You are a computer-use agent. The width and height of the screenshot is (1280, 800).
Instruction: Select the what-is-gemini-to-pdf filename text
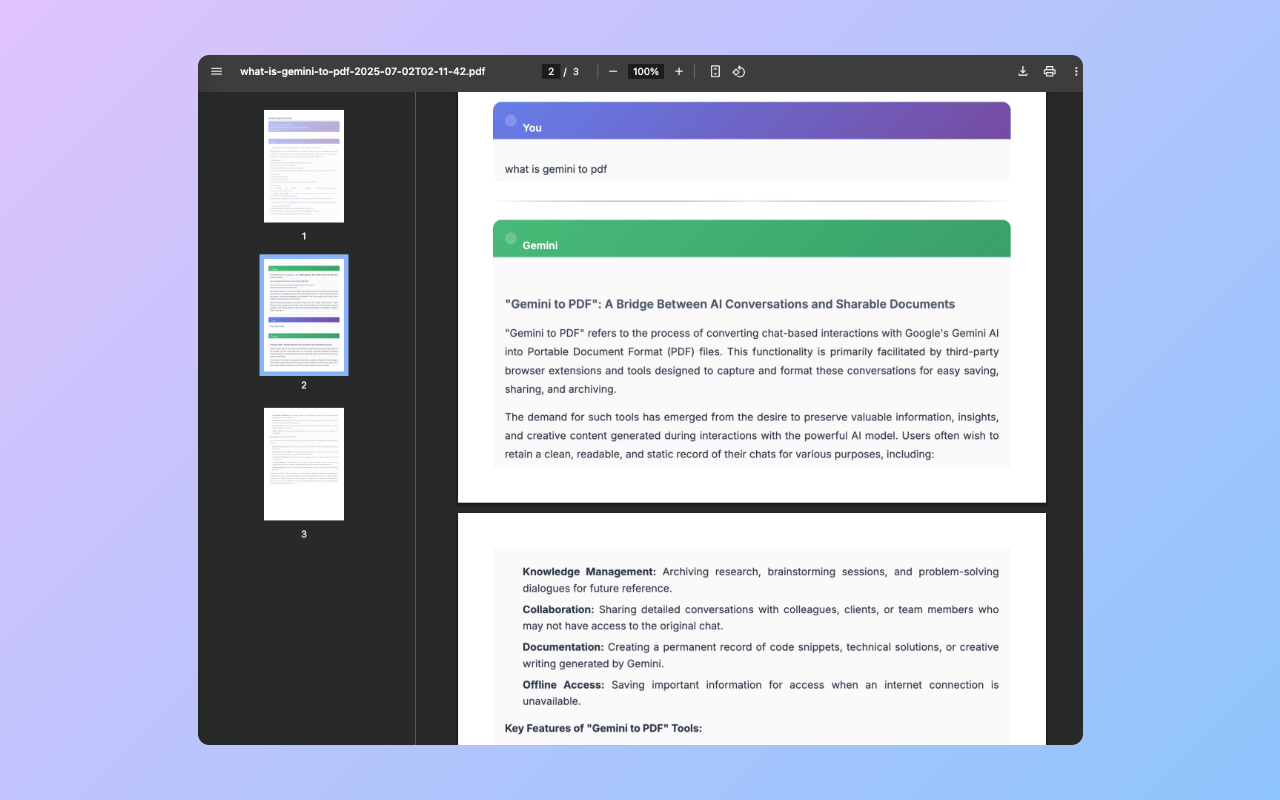[362, 71]
